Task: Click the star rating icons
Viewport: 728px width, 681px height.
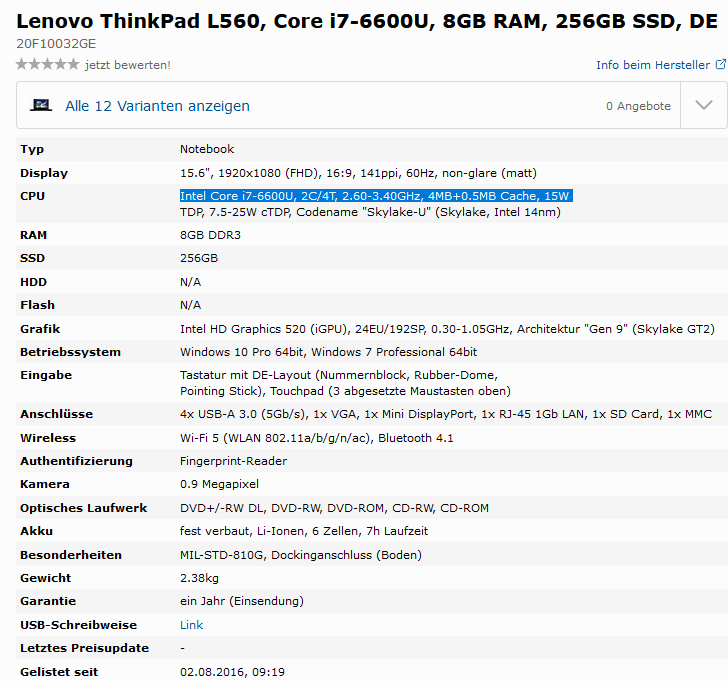Action: pyautogui.click(x=47, y=64)
